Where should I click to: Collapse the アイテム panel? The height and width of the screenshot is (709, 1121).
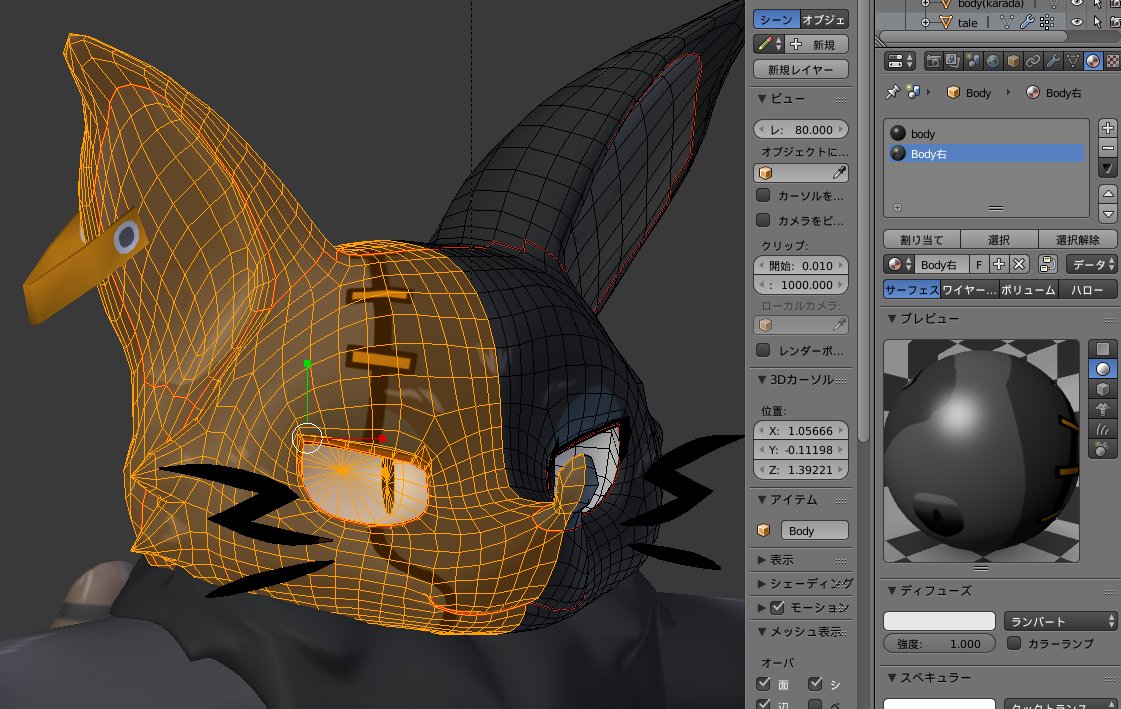point(762,500)
